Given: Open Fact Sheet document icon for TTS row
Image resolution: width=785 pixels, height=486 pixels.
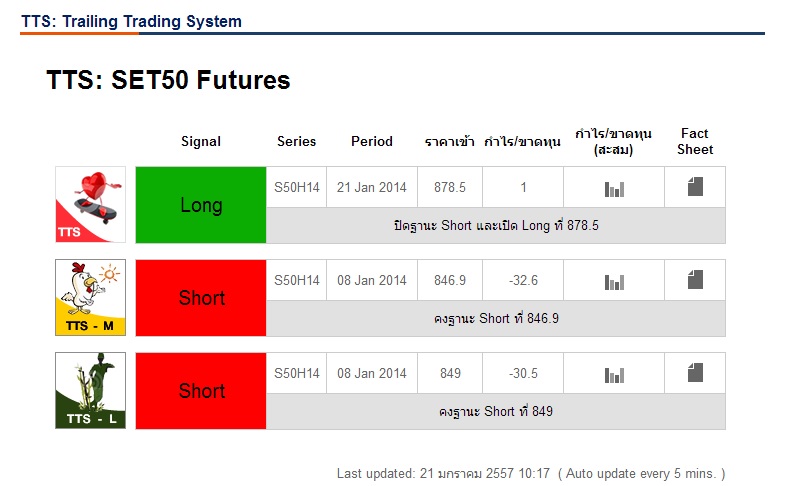Looking at the screenshot, I should click(x=695, y=187).
